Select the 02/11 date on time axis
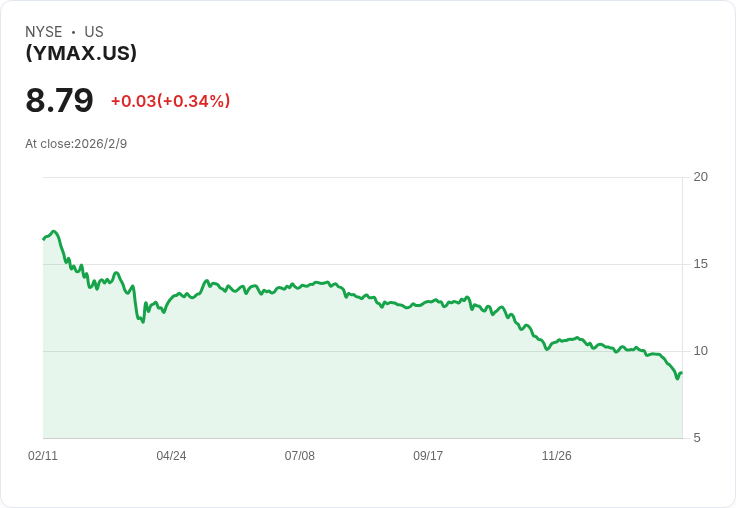The image size is (736, 508). point(43,456)
